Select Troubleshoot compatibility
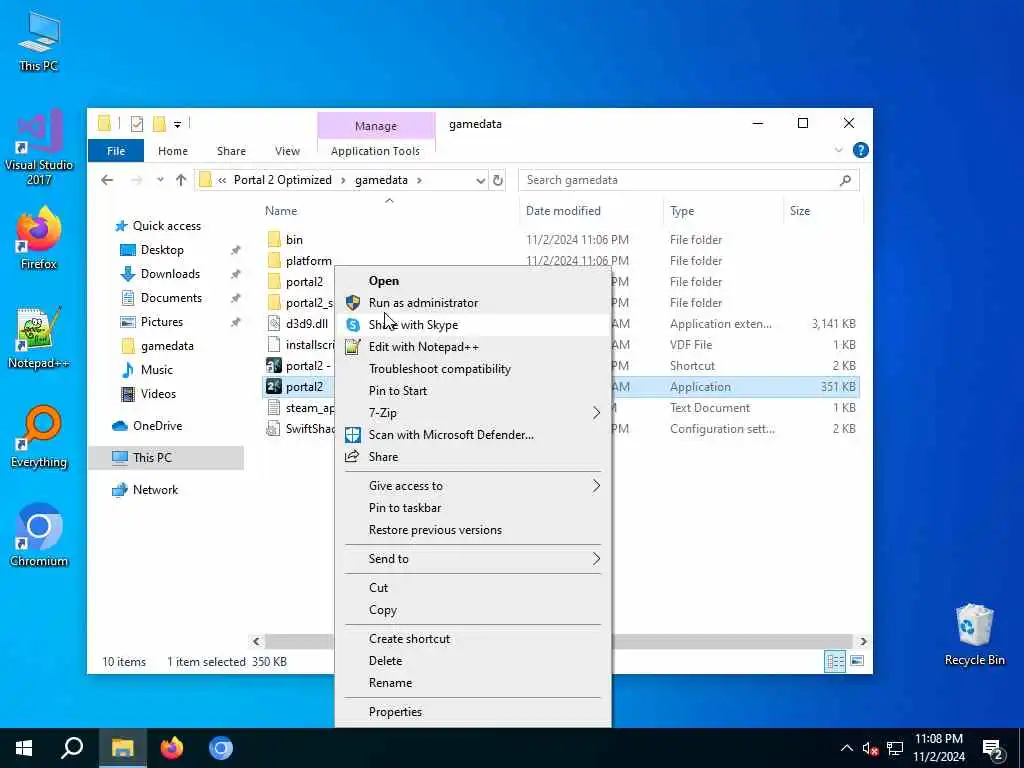 pos(473,369)
